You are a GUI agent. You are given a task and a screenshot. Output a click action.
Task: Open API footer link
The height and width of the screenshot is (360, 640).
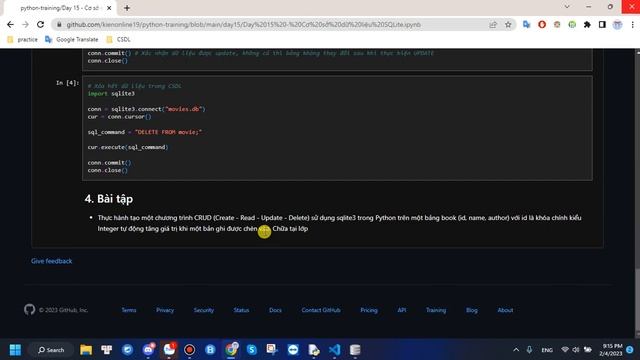tap(402, 310)
